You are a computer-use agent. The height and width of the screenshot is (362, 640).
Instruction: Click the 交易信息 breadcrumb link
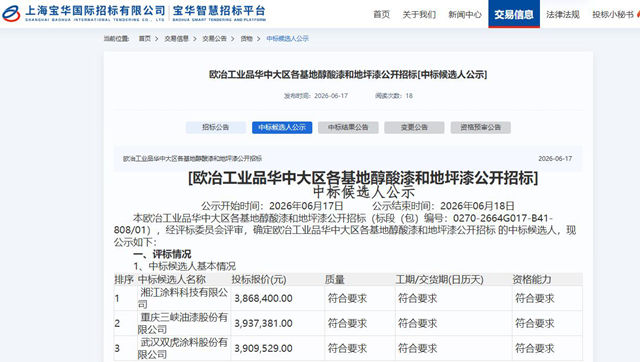[176, 38]
